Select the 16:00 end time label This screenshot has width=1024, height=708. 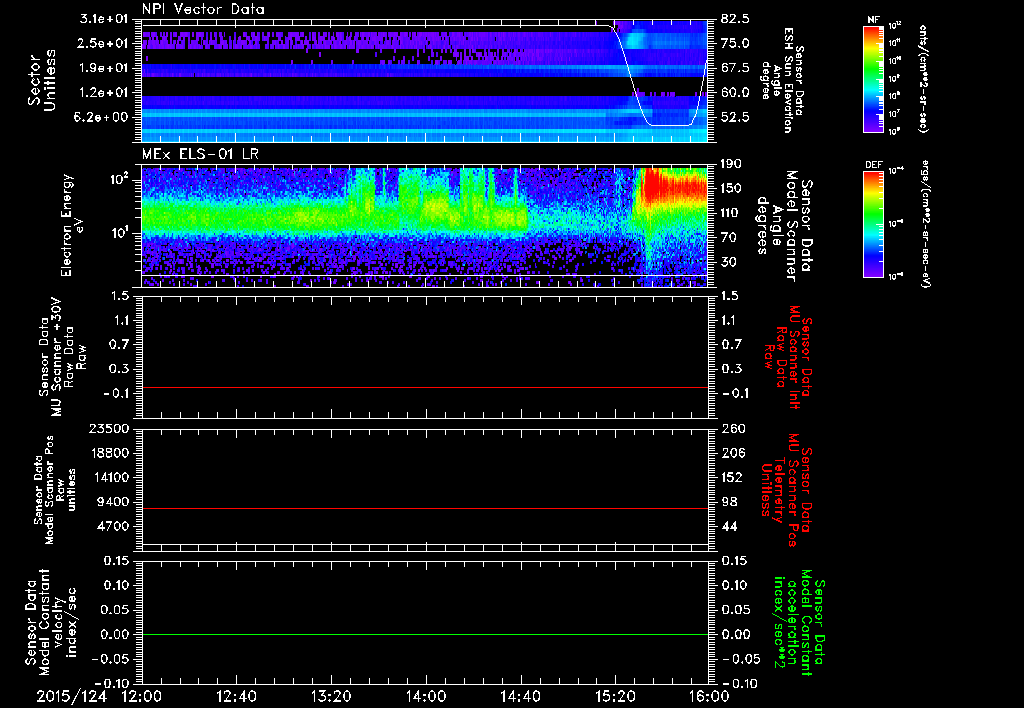click(707, 695)
